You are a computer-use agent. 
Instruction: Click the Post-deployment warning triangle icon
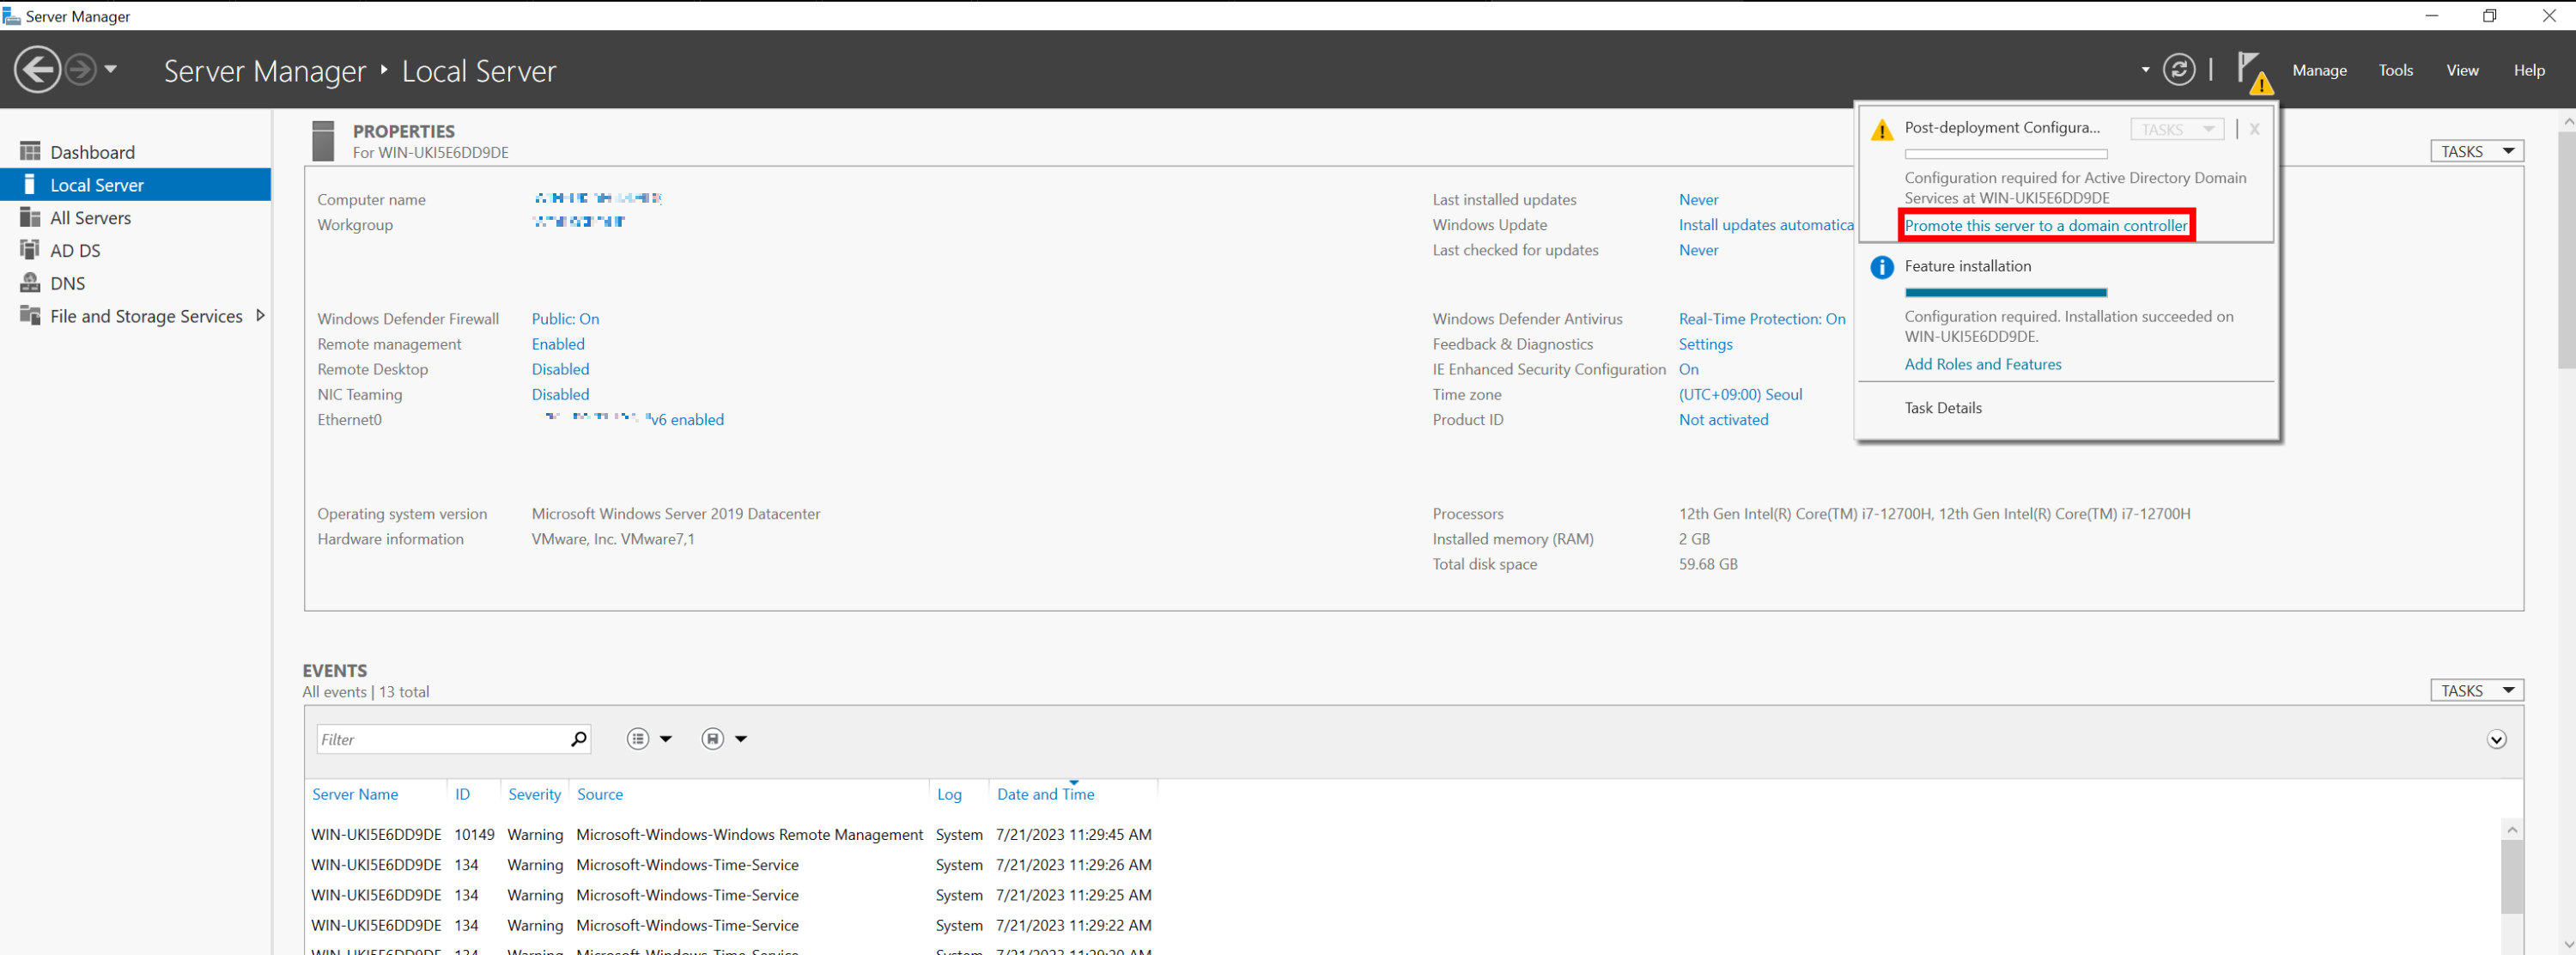(x=1881, y=130)
